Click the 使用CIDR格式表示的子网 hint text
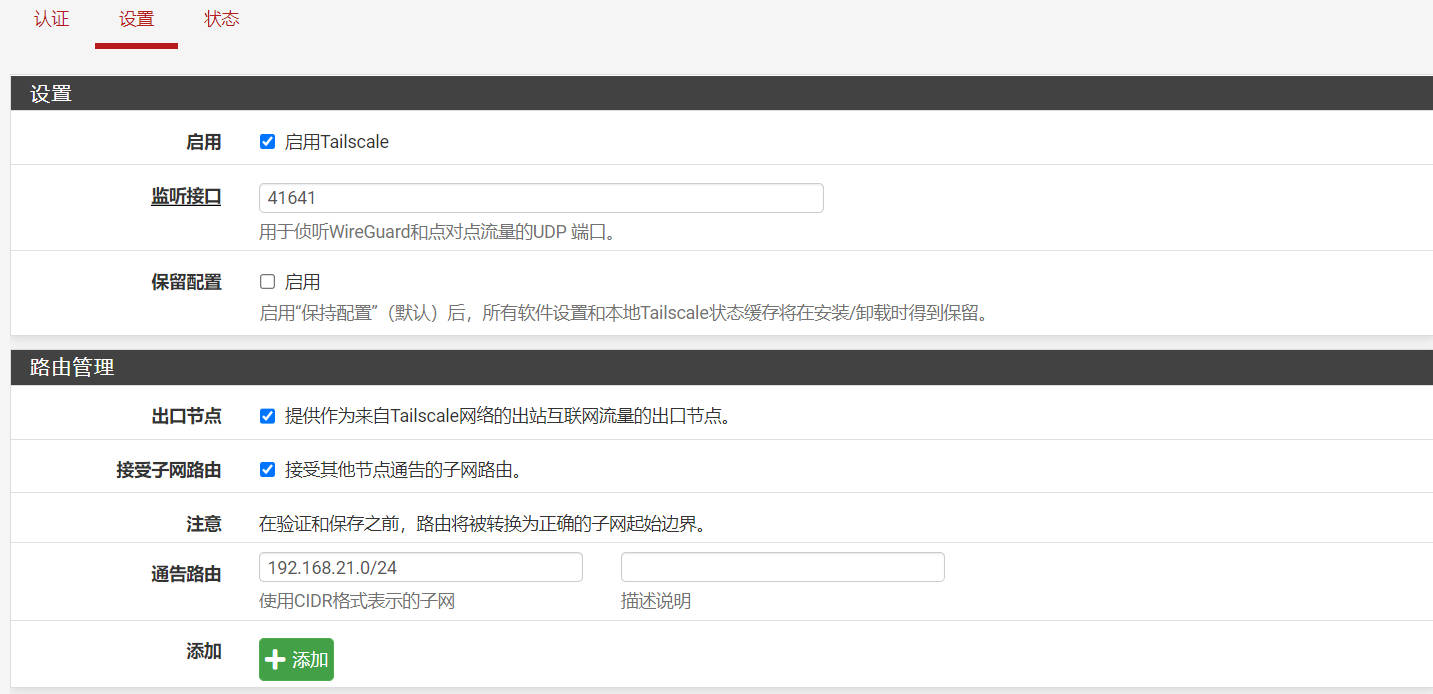 356,601
